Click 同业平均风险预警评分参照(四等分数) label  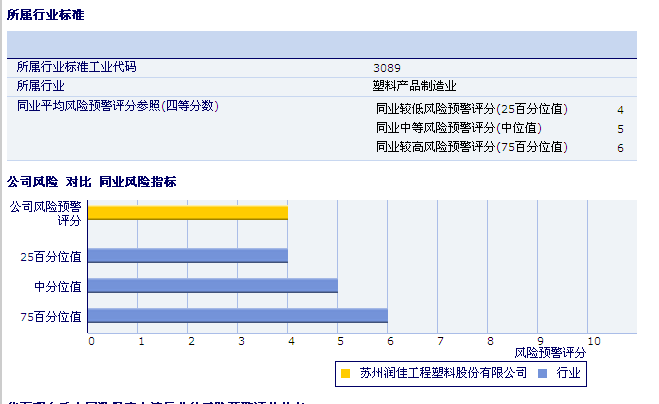point(118,106)
